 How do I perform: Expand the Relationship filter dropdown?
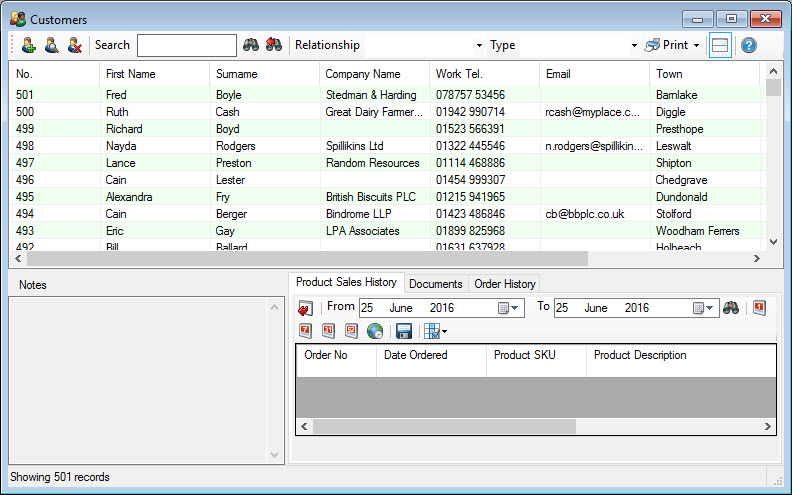[479, 46]
